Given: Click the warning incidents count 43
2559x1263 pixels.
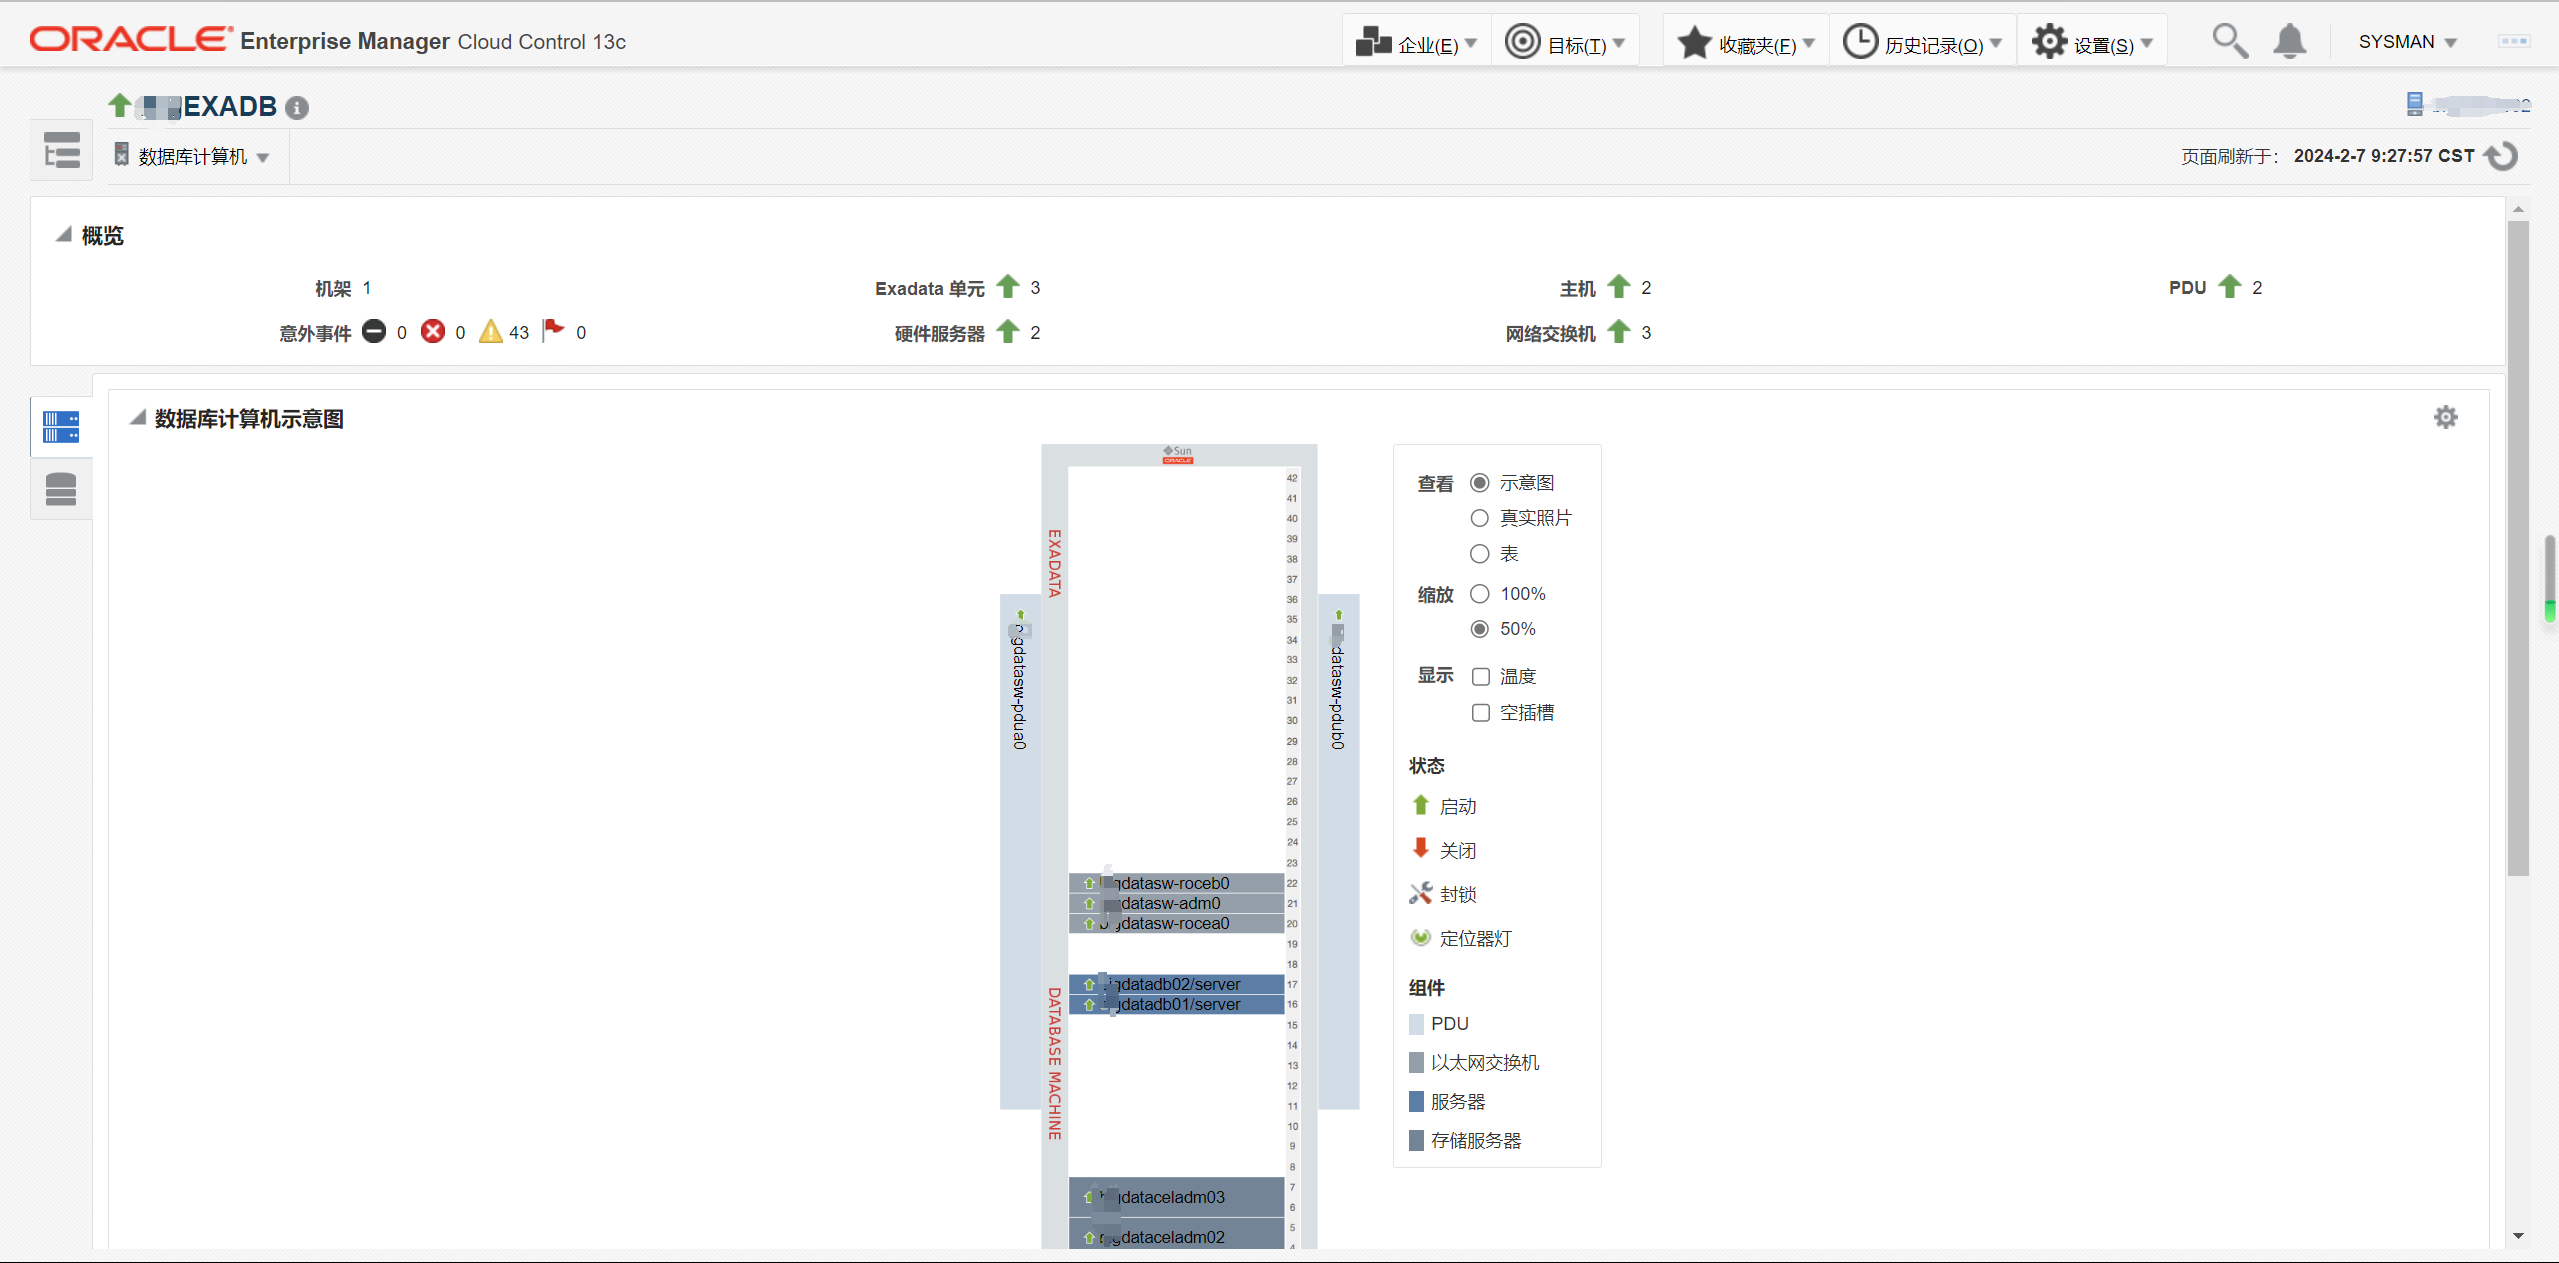Looking at the screenshot, I should (x=518, y=333).
